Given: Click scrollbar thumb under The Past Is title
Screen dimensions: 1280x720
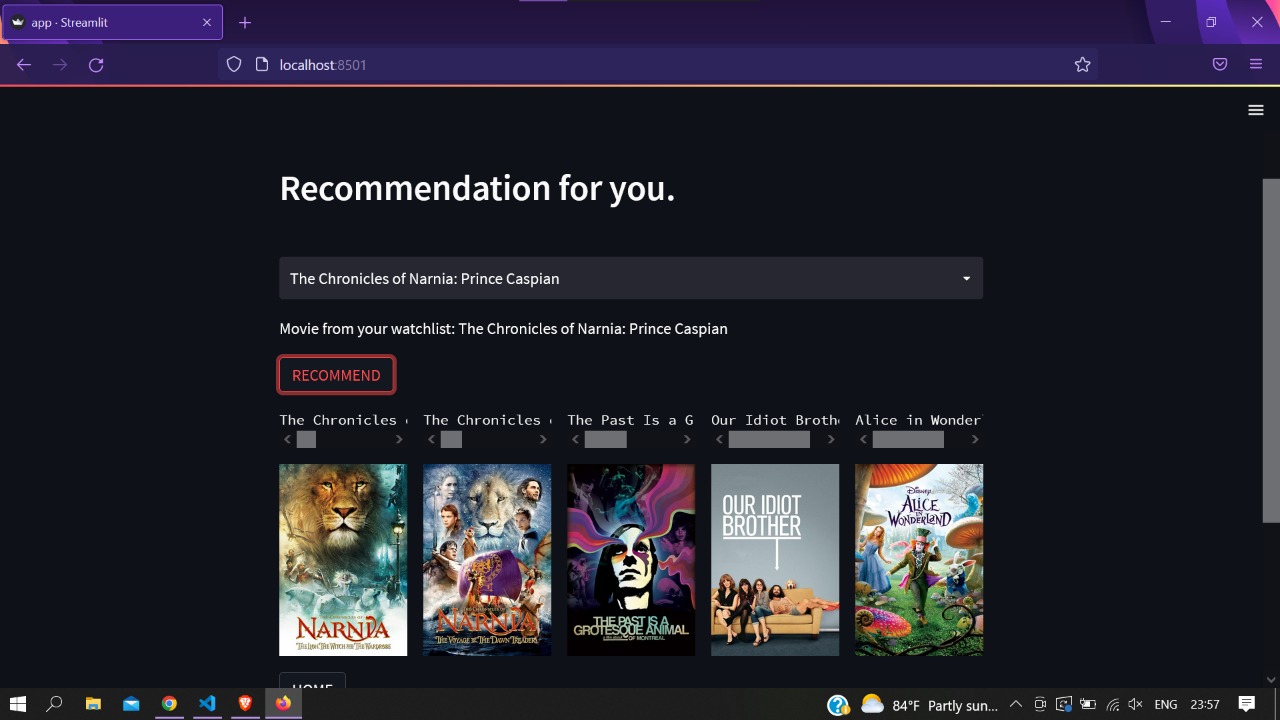Looking at the screenshot, I should (x=605, y=439).
